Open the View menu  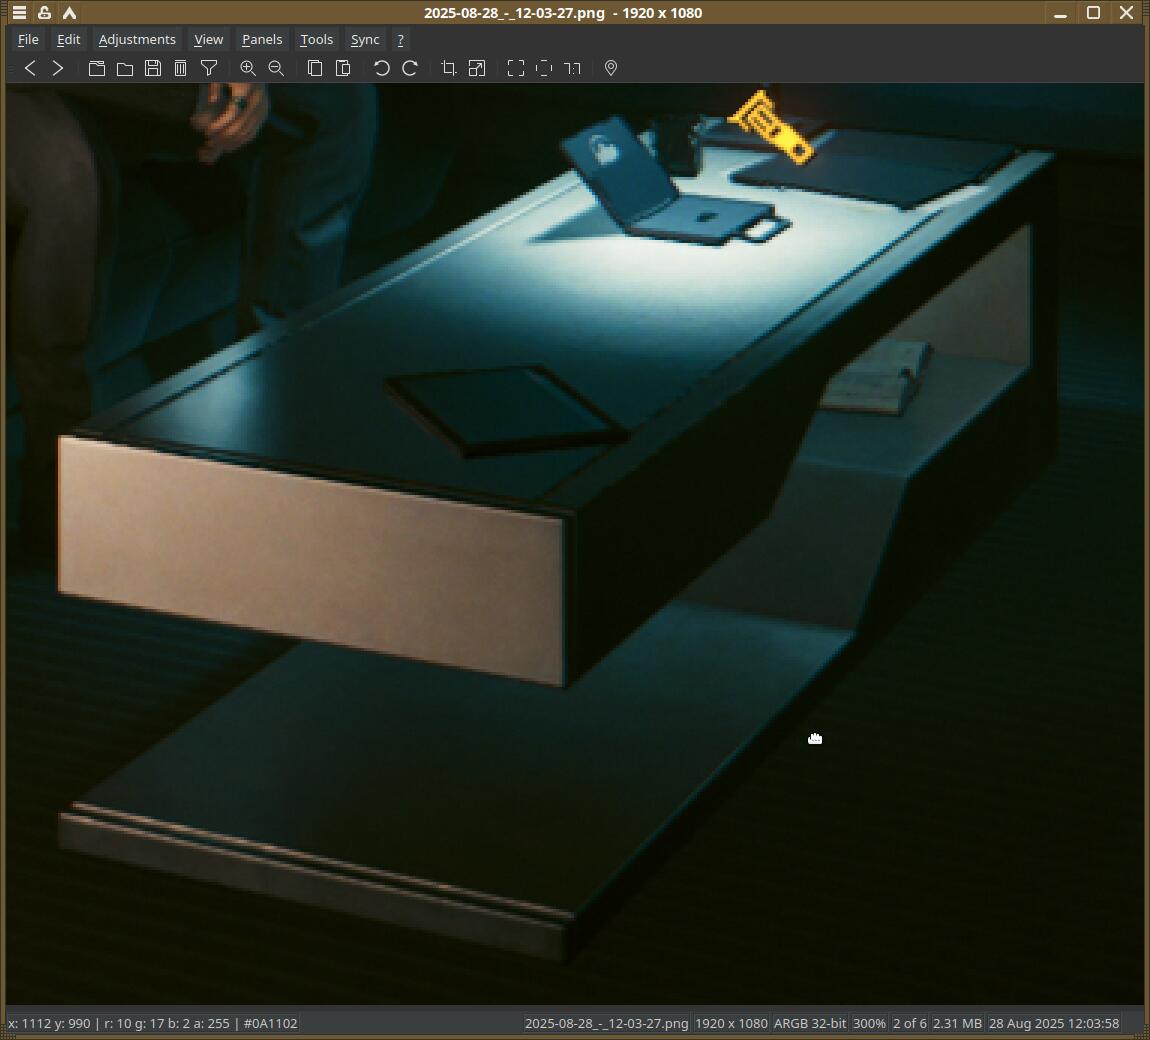[208, 40]
